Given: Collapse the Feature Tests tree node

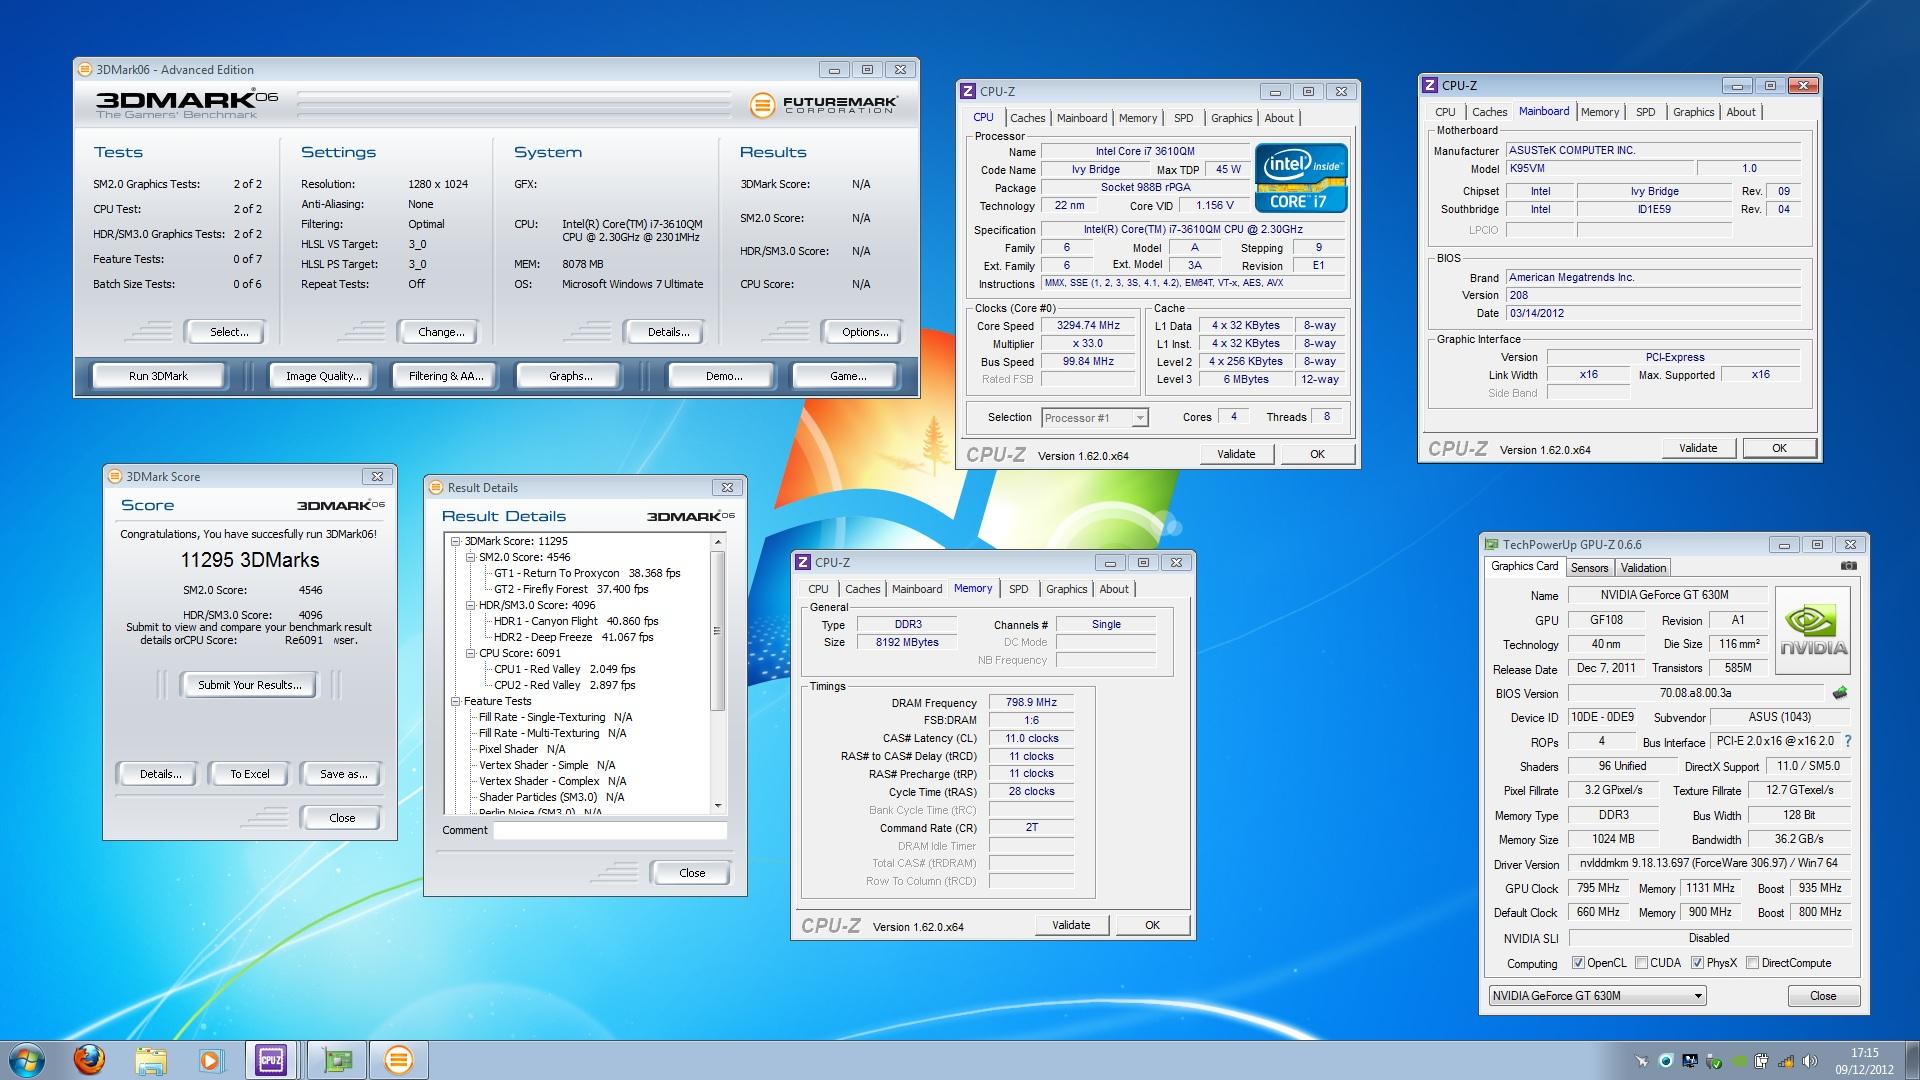Looking at the screenshot, I should click(x=456, y=701).
